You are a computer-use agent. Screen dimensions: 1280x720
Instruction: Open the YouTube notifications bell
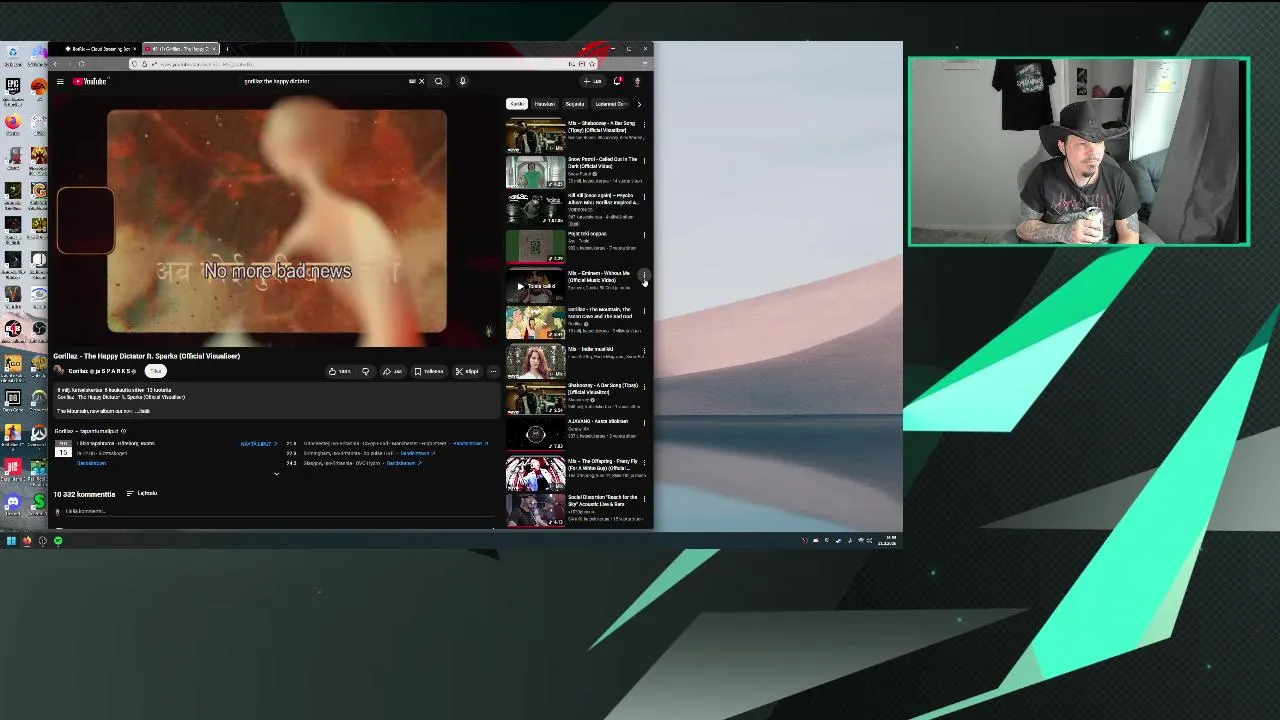click(617, 81)
